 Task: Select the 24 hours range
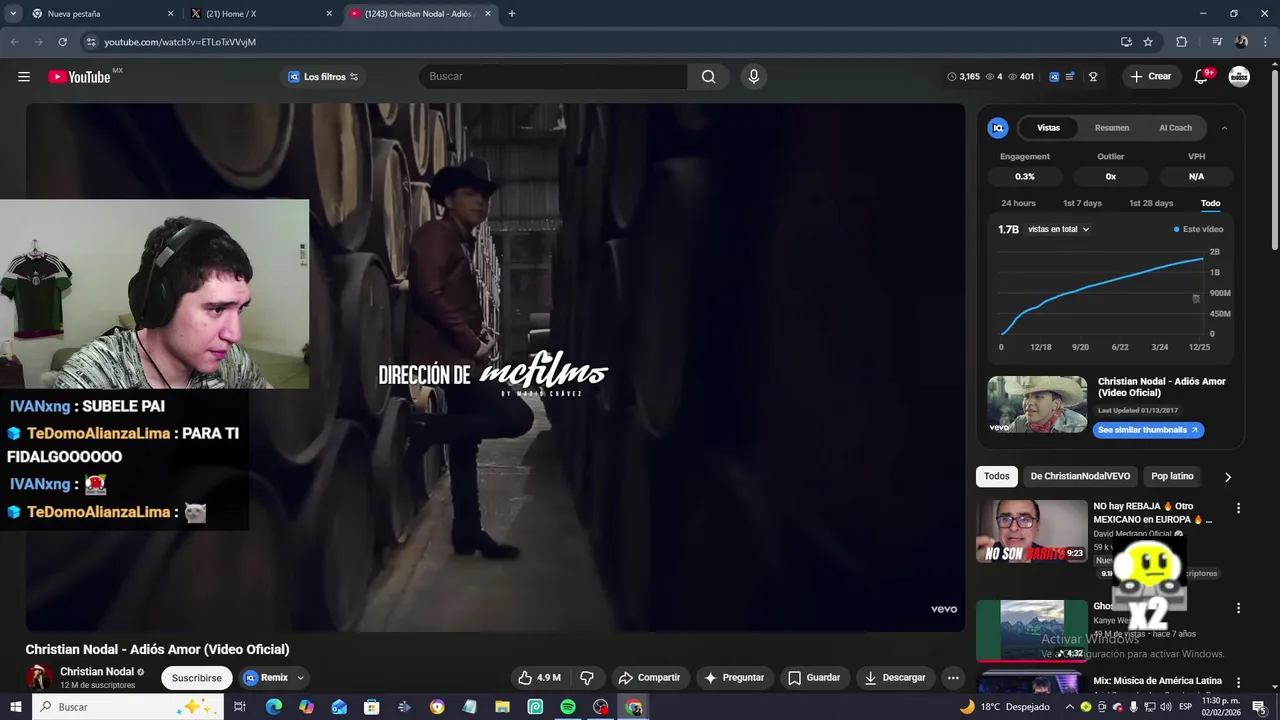pos(1018,203)
